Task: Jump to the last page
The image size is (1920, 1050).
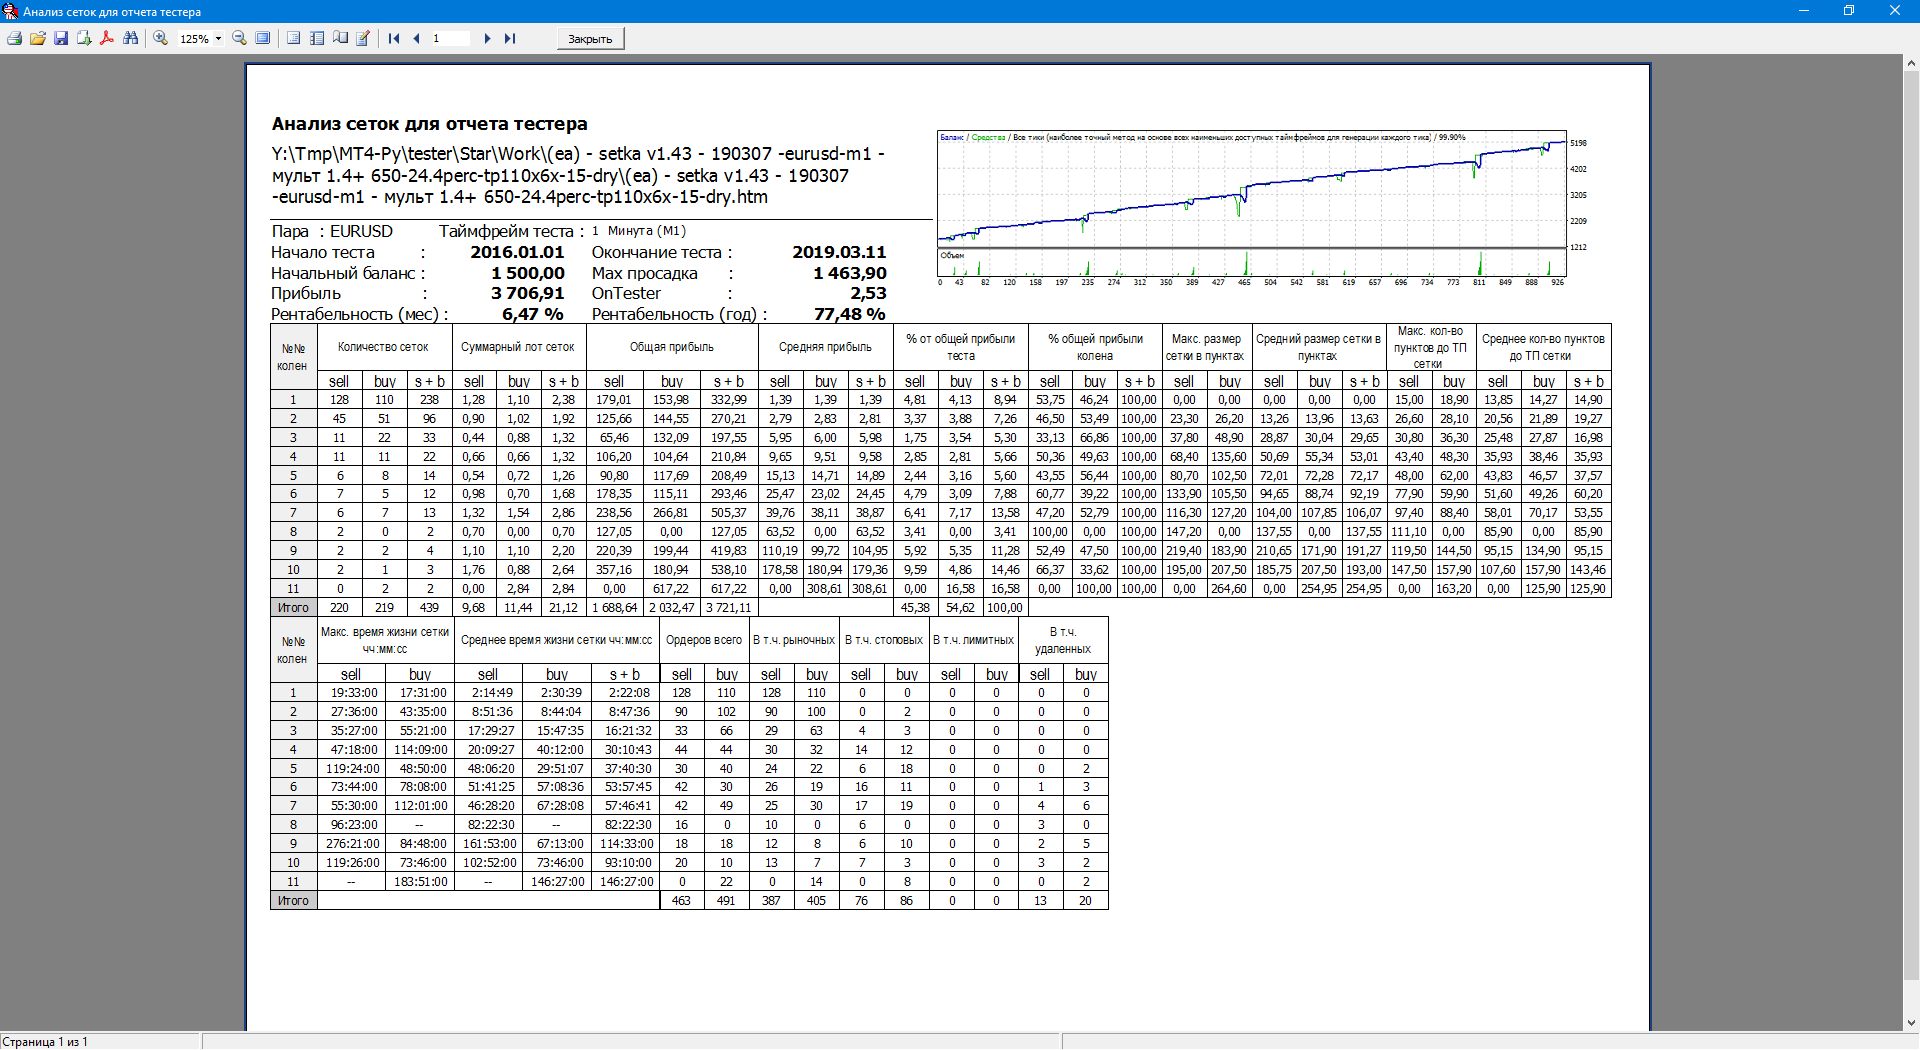Action: point(510,38)
